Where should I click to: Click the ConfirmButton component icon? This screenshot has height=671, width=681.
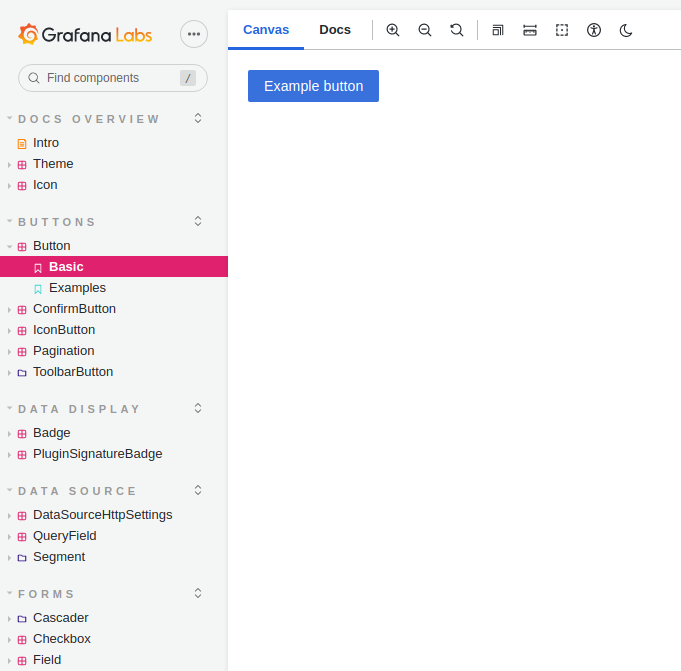pos(22,310)
